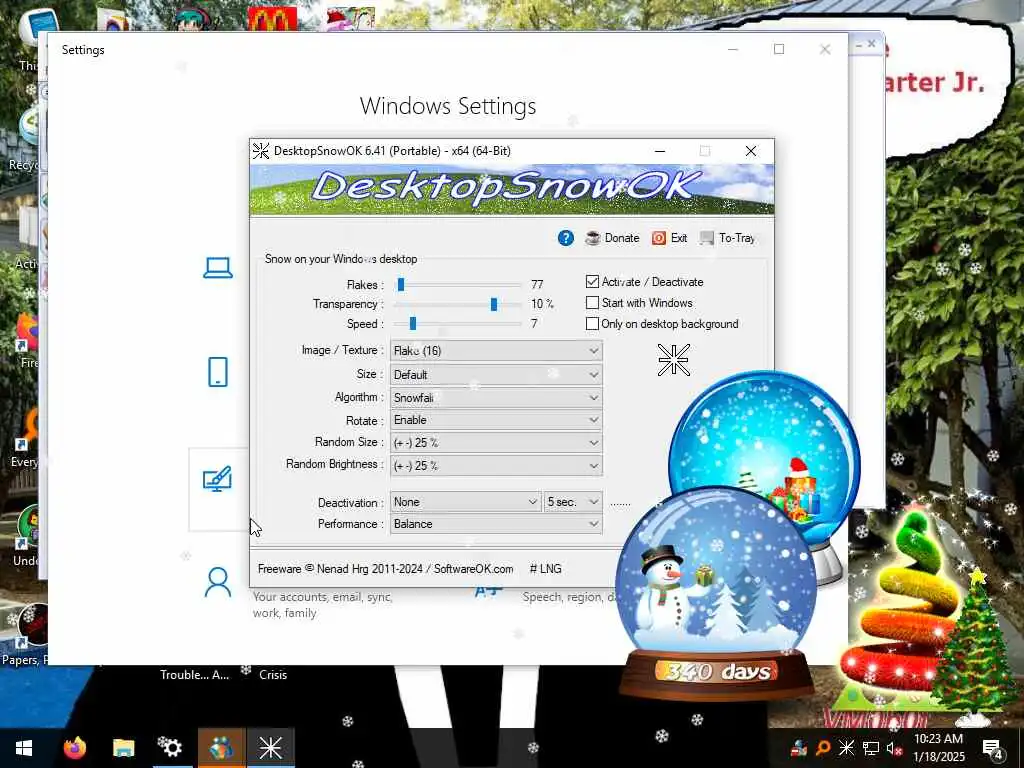
Task: Open the Windows Start button
Action: click(x=24, y=748)
